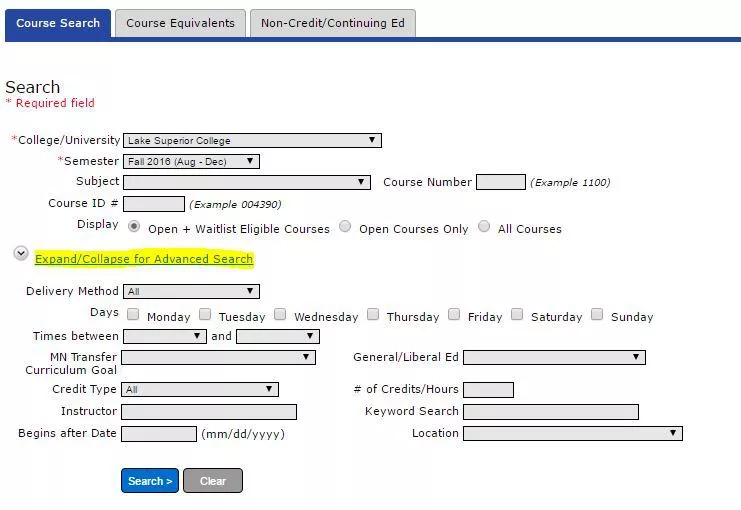Open the Non-Credit/Continuing Ed tab

(332, 23)
